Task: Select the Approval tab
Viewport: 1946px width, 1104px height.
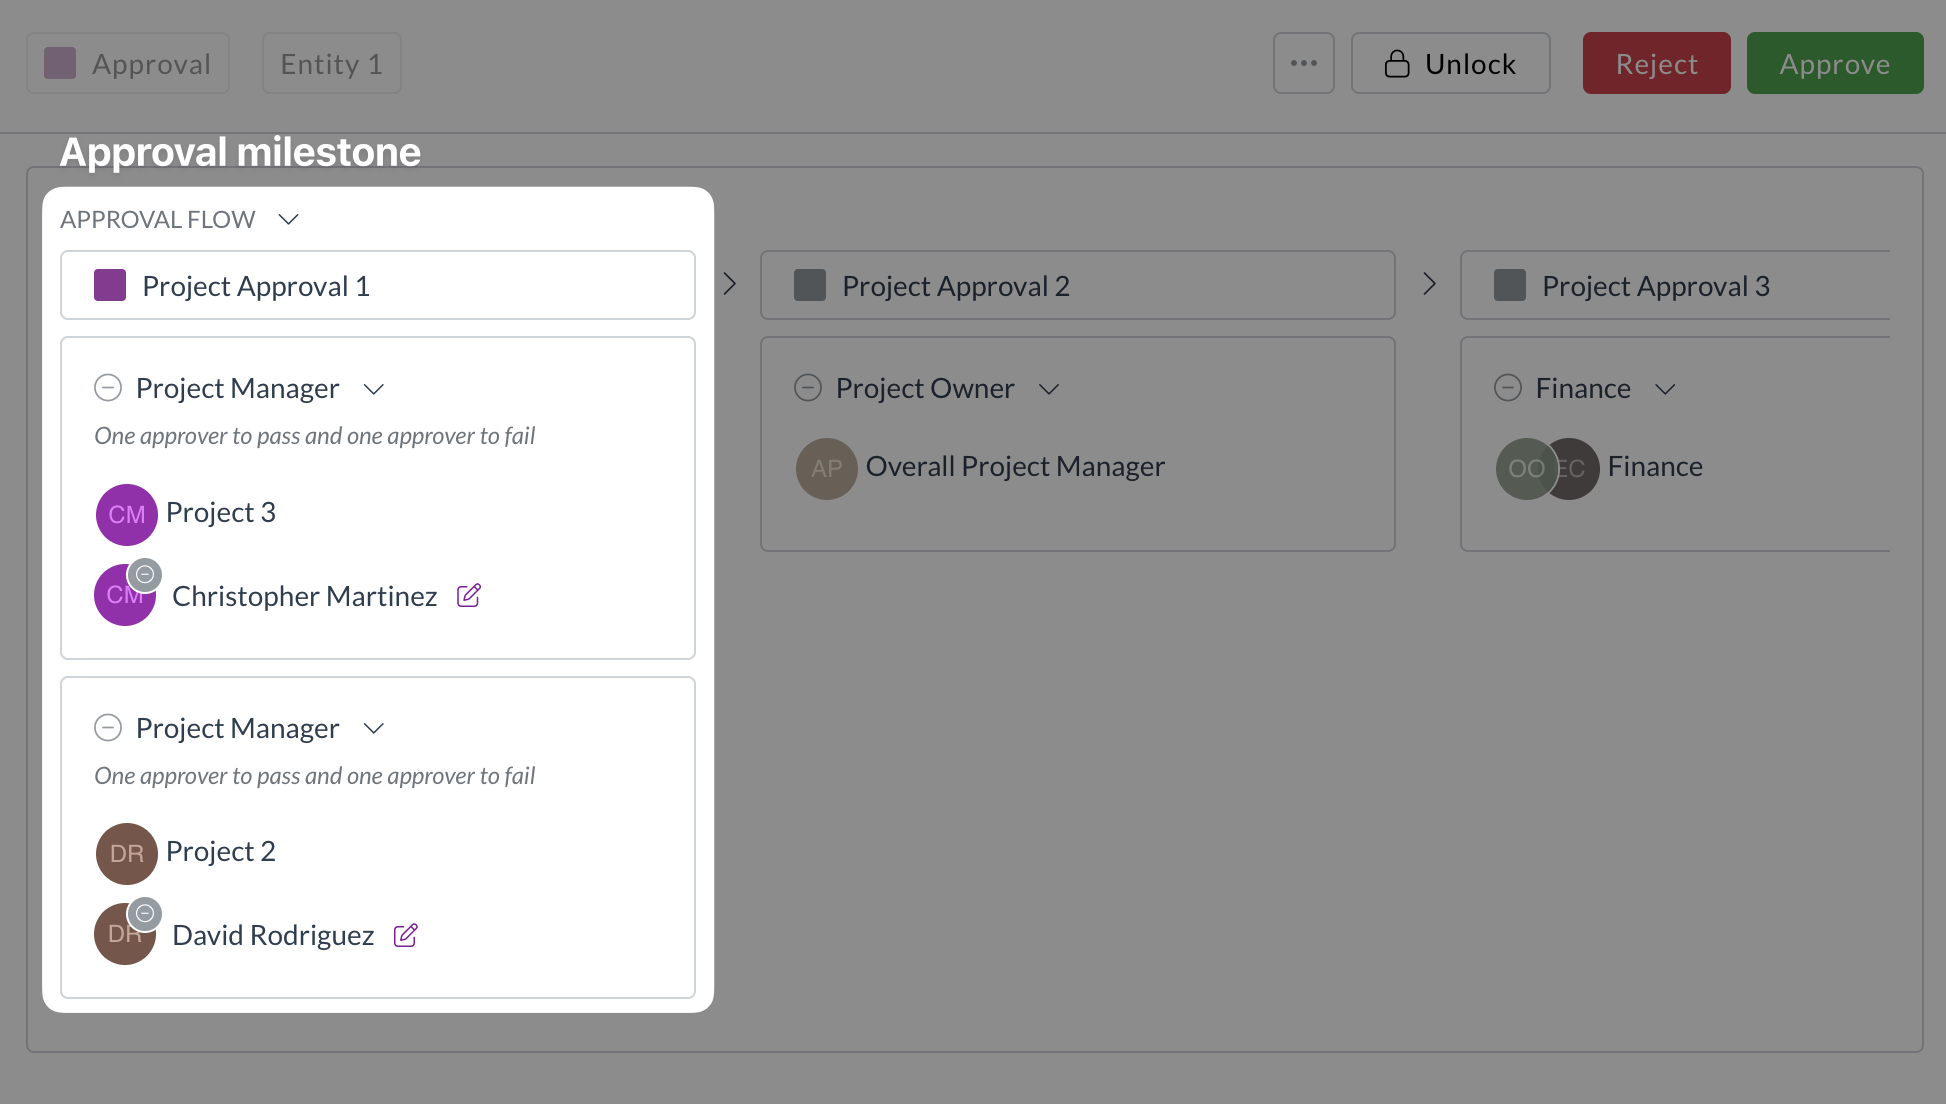Action: coord(128,63)
